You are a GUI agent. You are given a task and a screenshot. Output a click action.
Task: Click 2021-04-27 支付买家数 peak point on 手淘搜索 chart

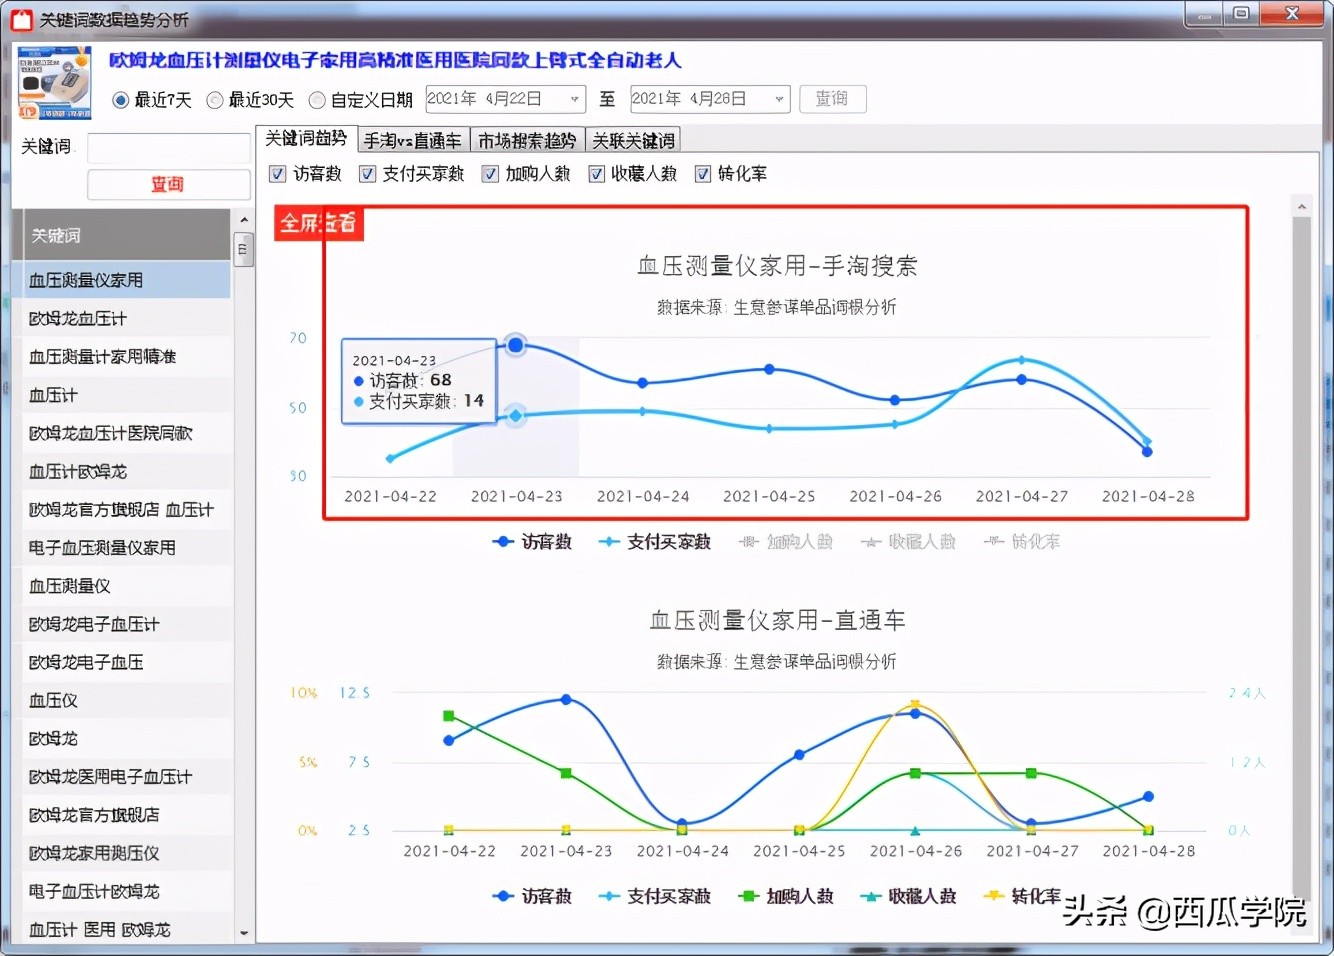(x=1021, y=360)
